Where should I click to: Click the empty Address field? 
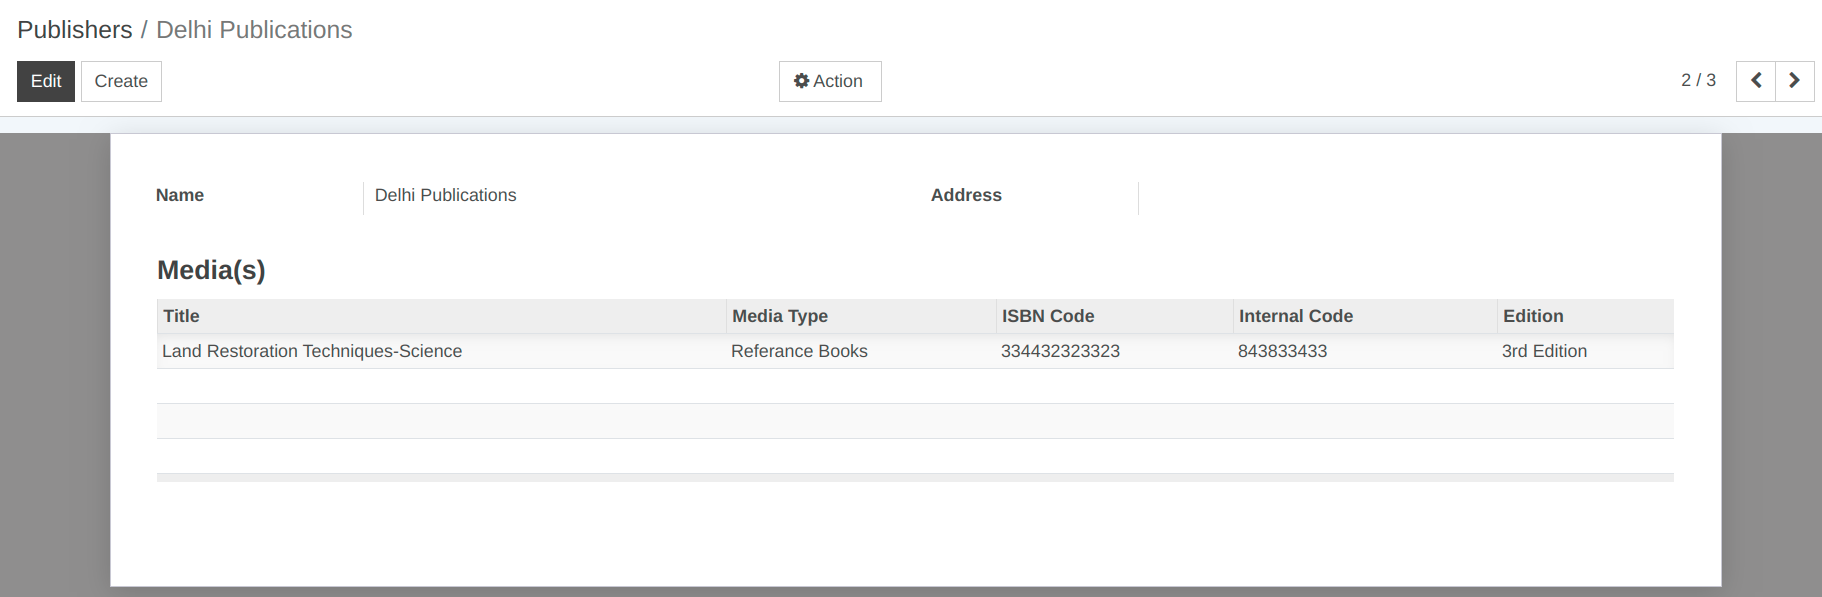(x=1400, y=196)
